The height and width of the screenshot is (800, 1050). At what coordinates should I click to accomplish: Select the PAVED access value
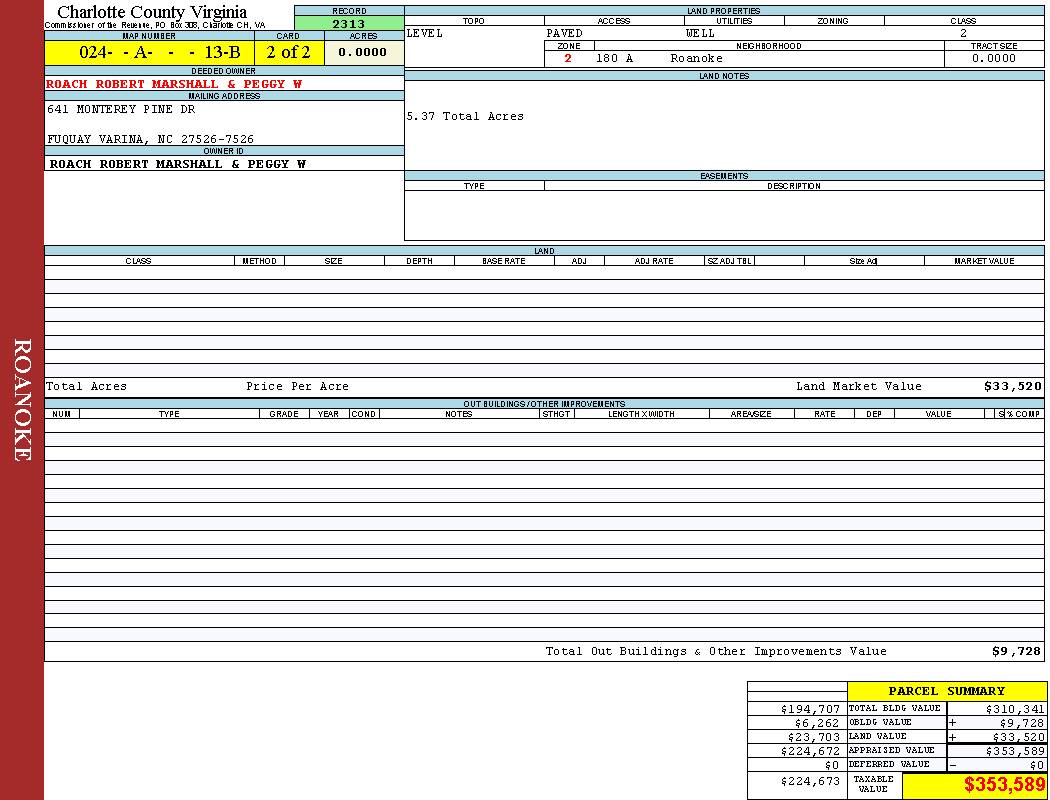pos(565,33)
